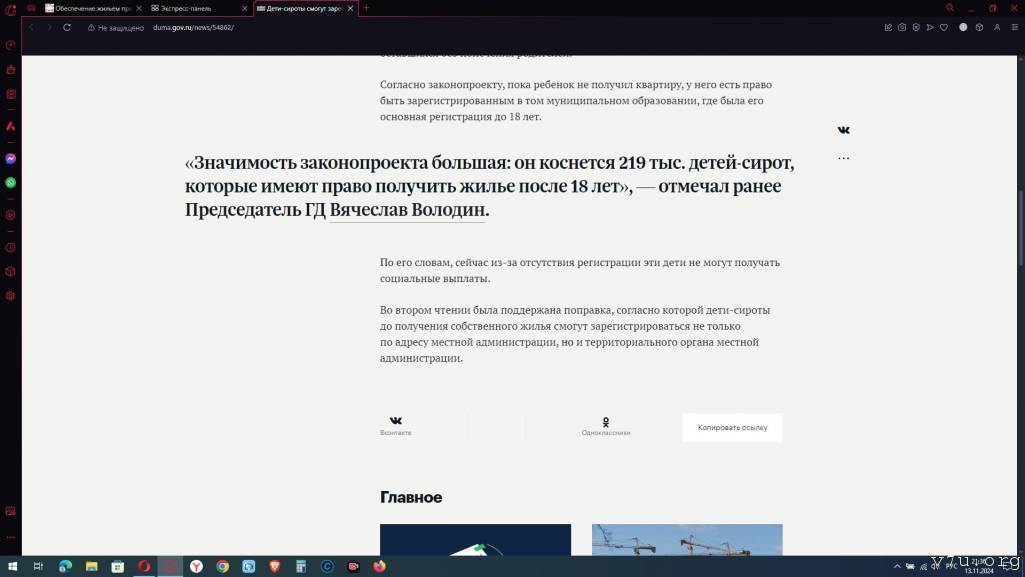Click the floating VK share icon on right

point(843,130)
